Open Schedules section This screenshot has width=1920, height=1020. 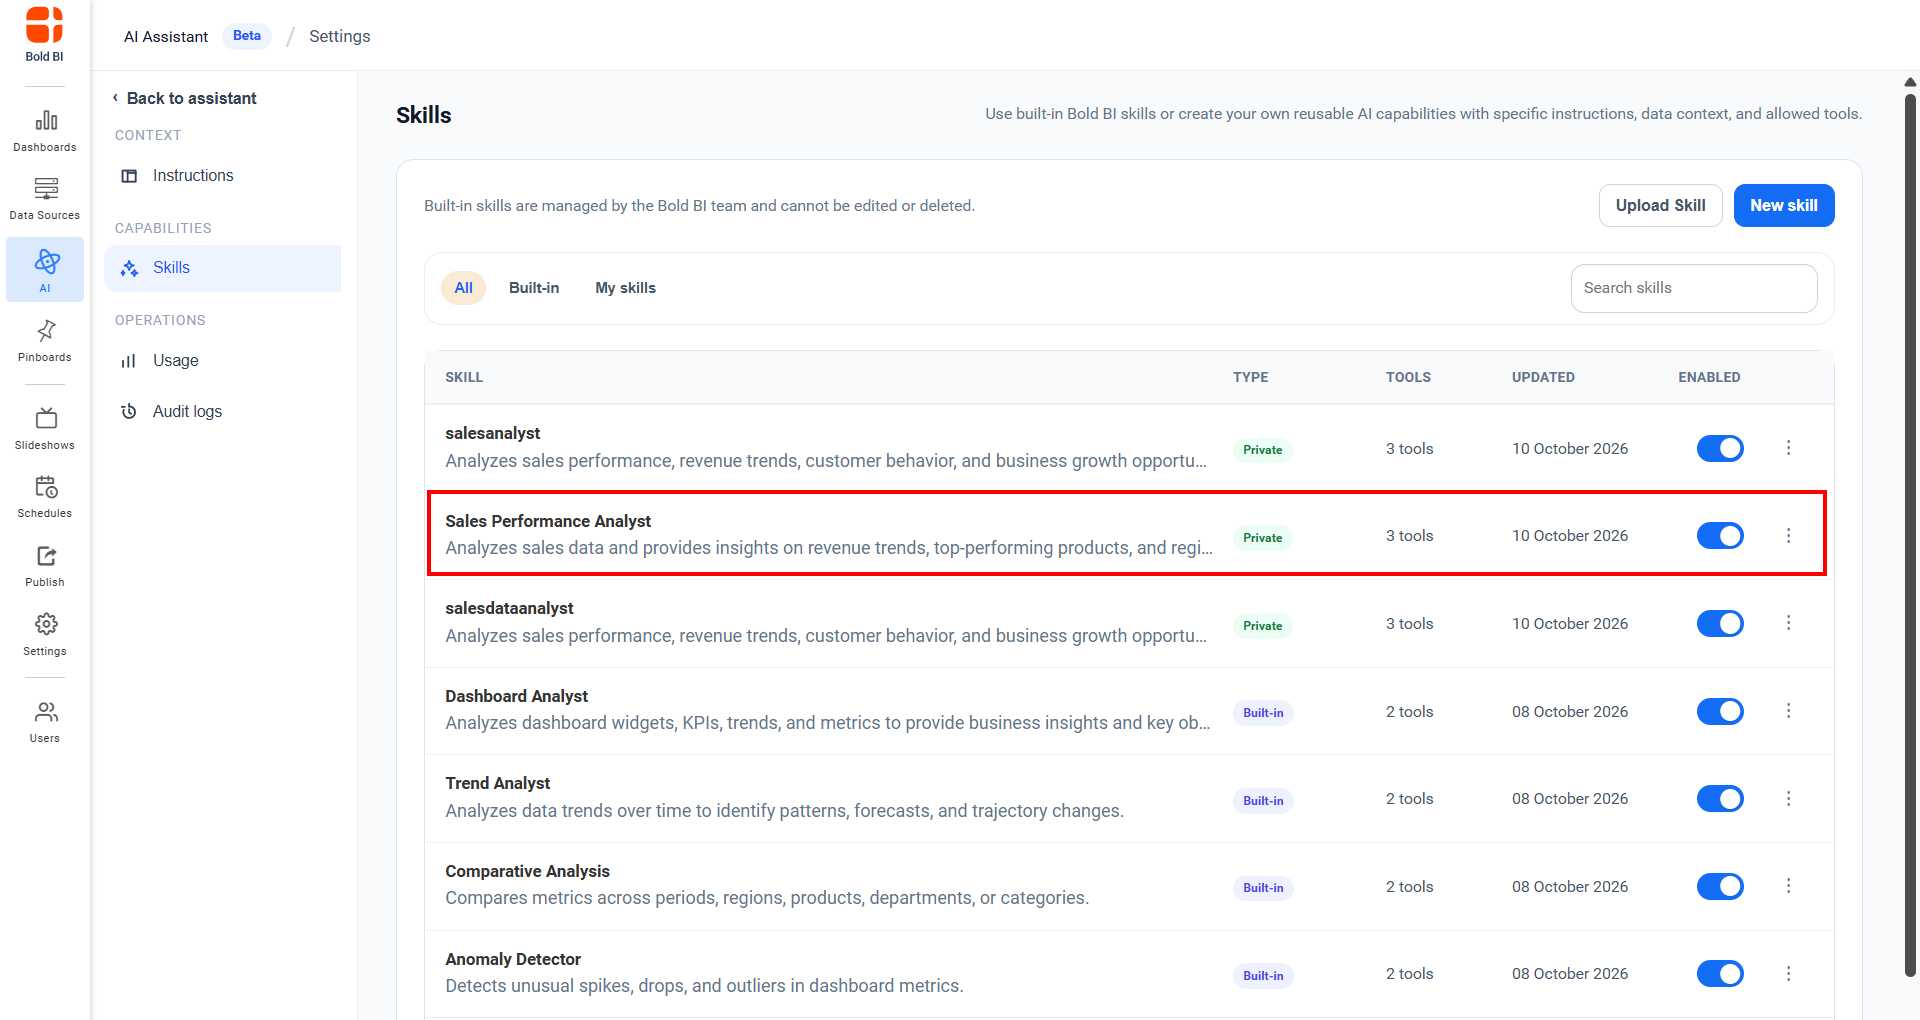(45, 497)
